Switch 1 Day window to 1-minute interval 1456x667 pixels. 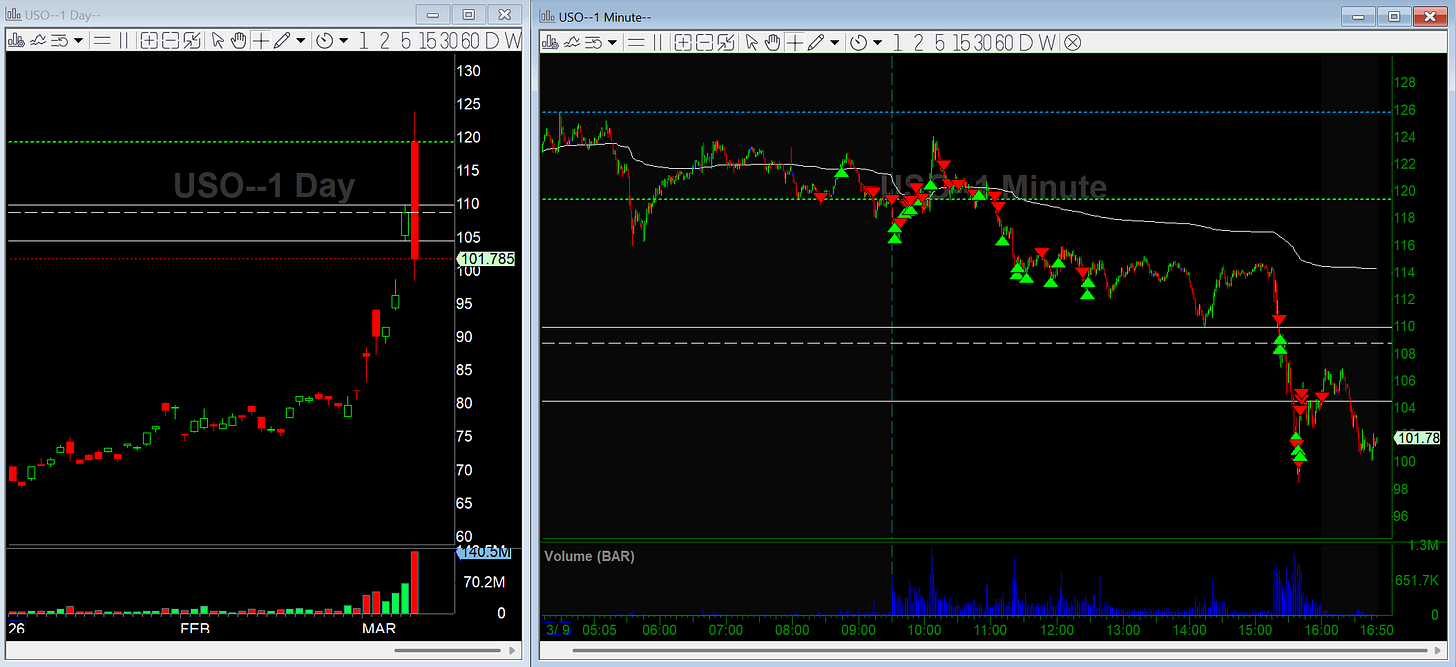point(364,40)
